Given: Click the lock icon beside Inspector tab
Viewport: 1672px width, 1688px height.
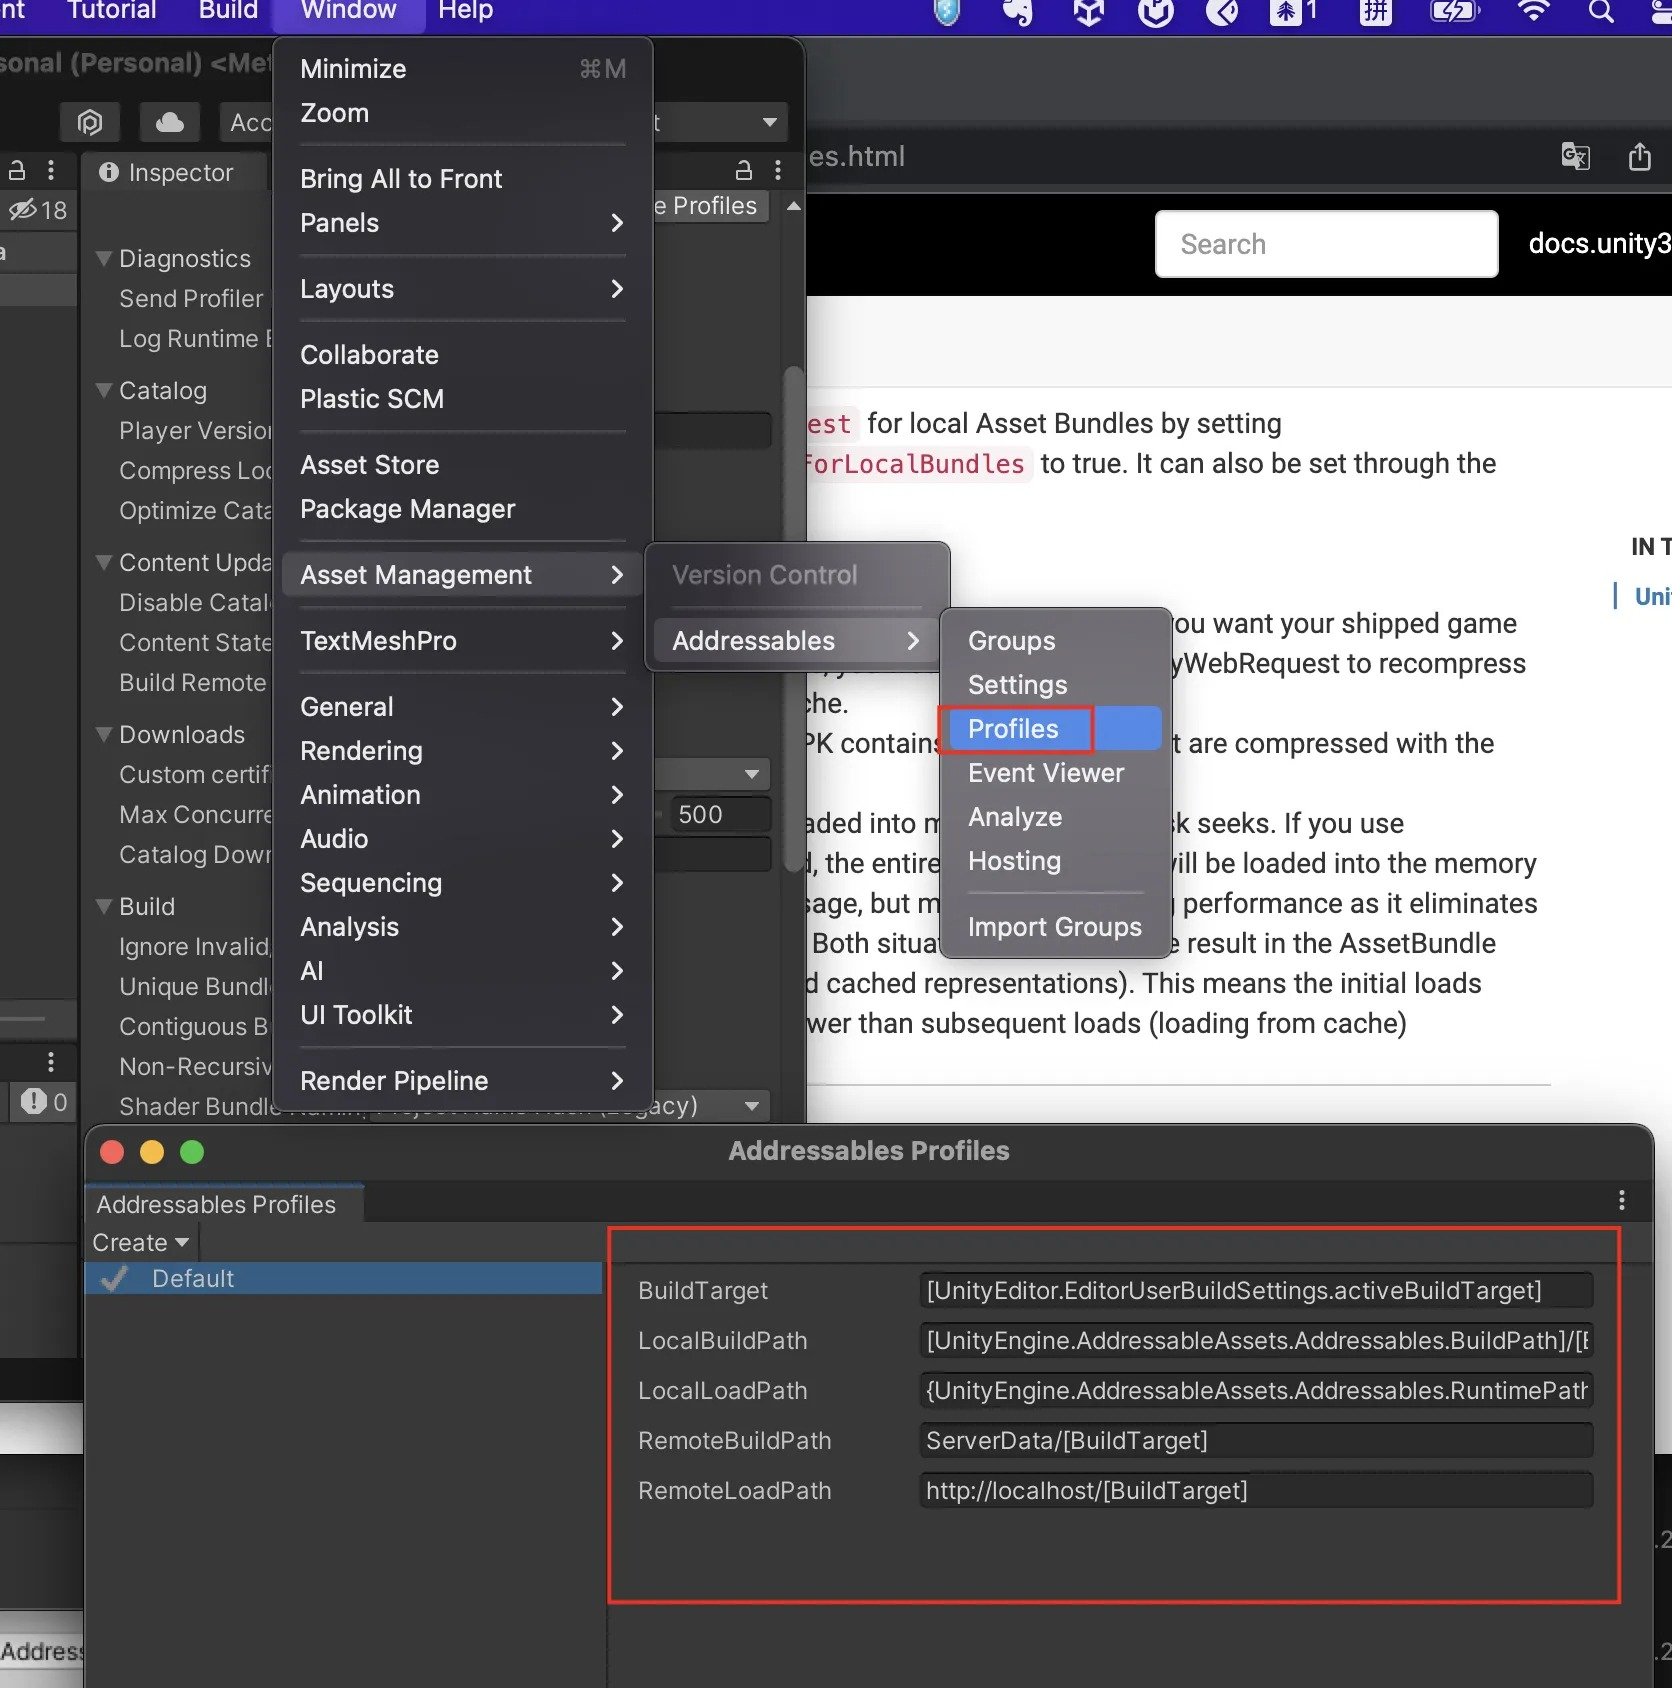Looking at the screenshot, I should [x=17, y=170].
